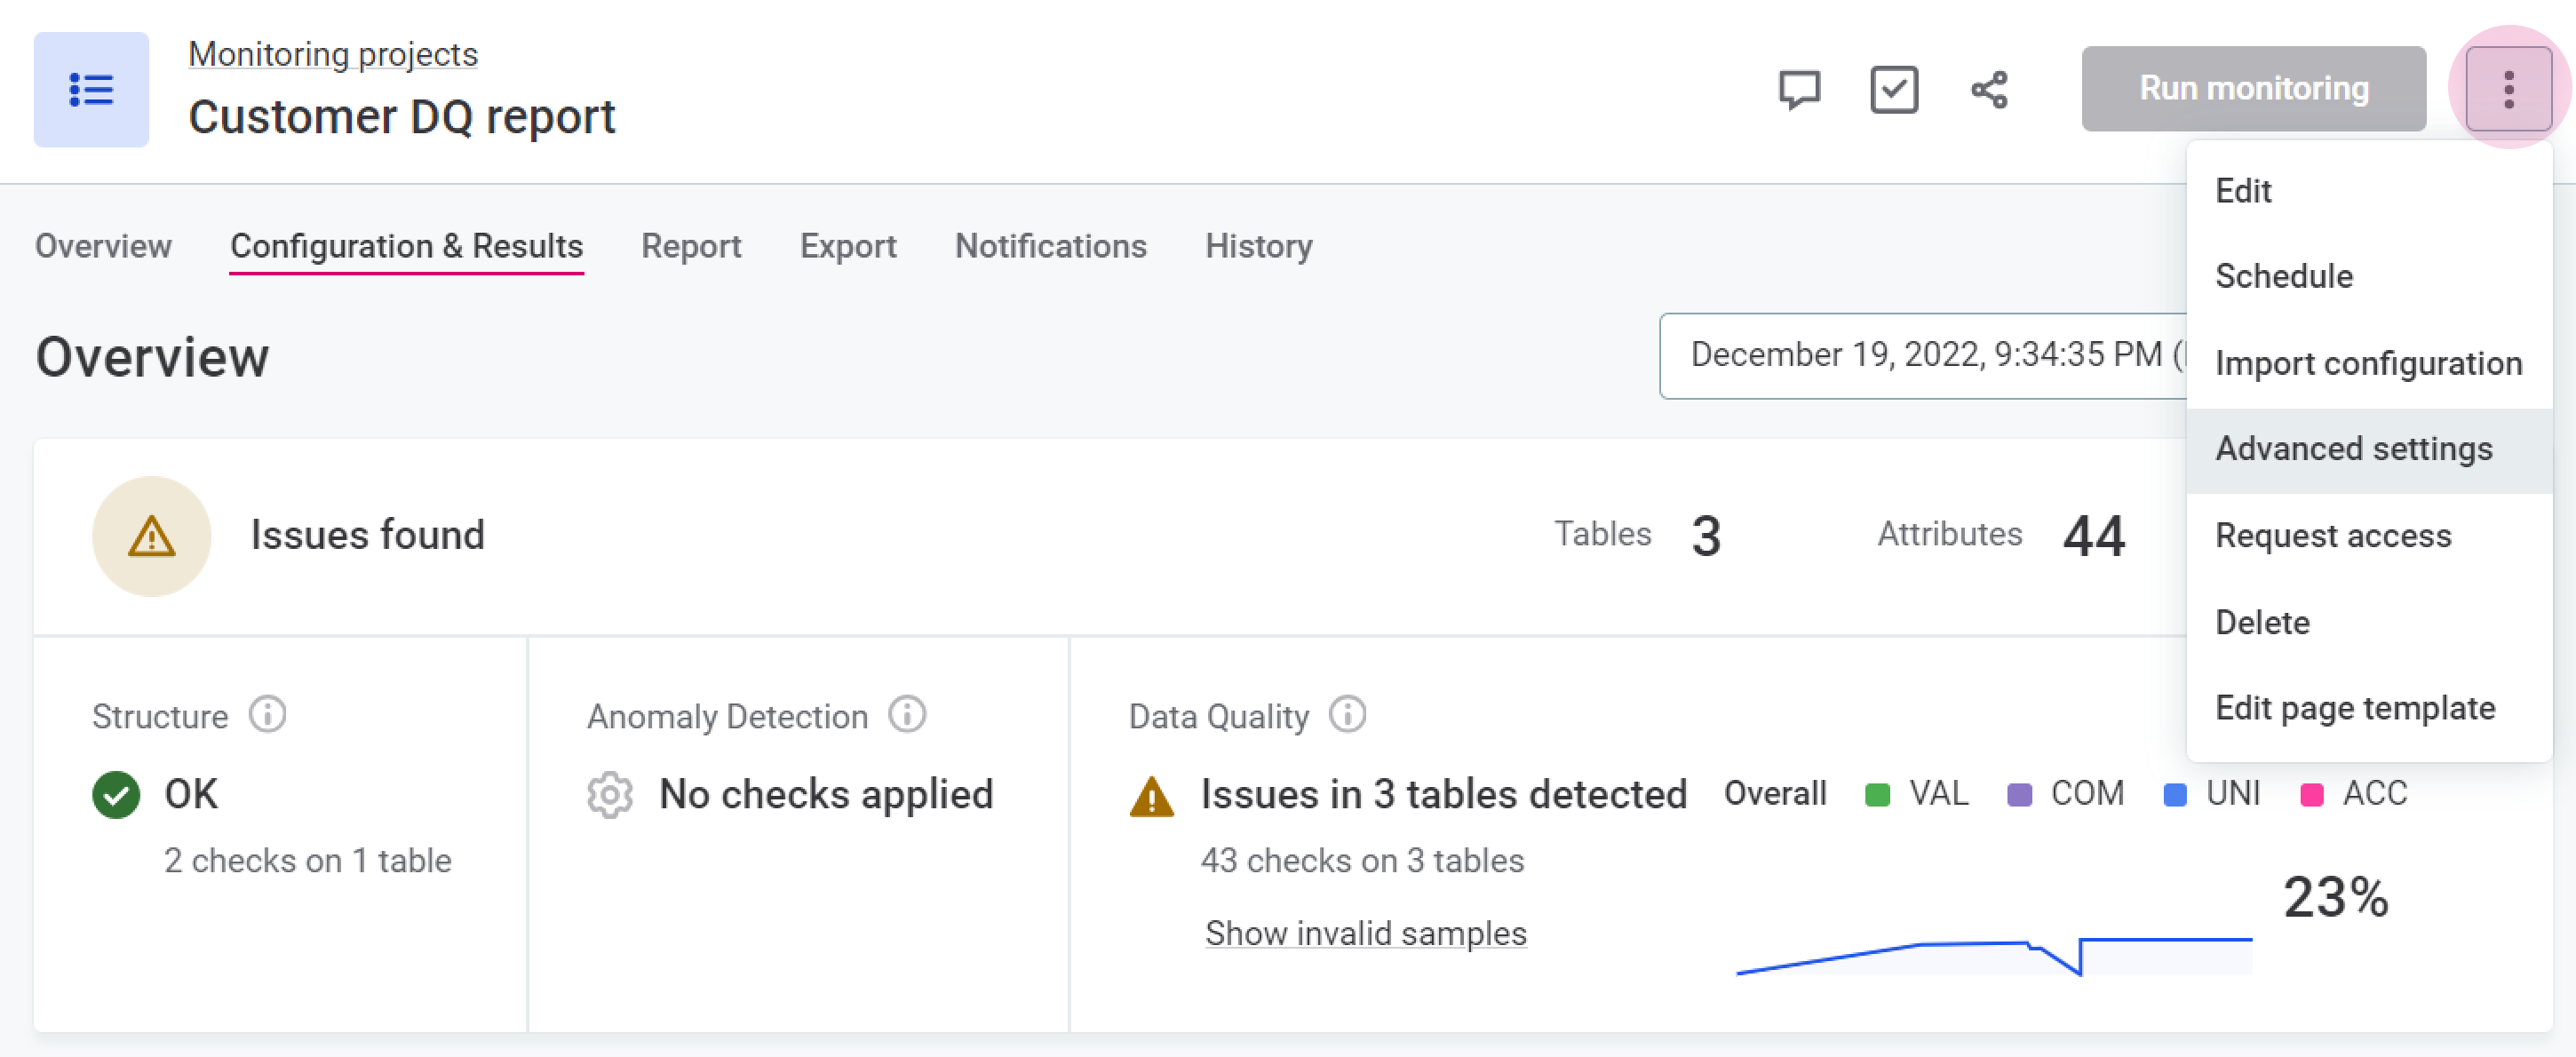Click the monitoring project list icon
Viewport: 2576px width, 1057px height.
[x=91, y=90]
